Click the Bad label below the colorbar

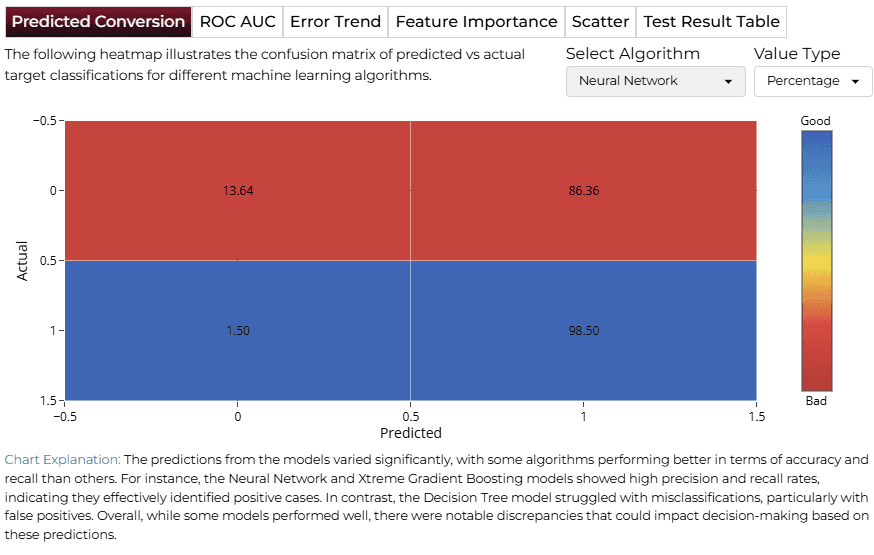(x=816, y=401)
